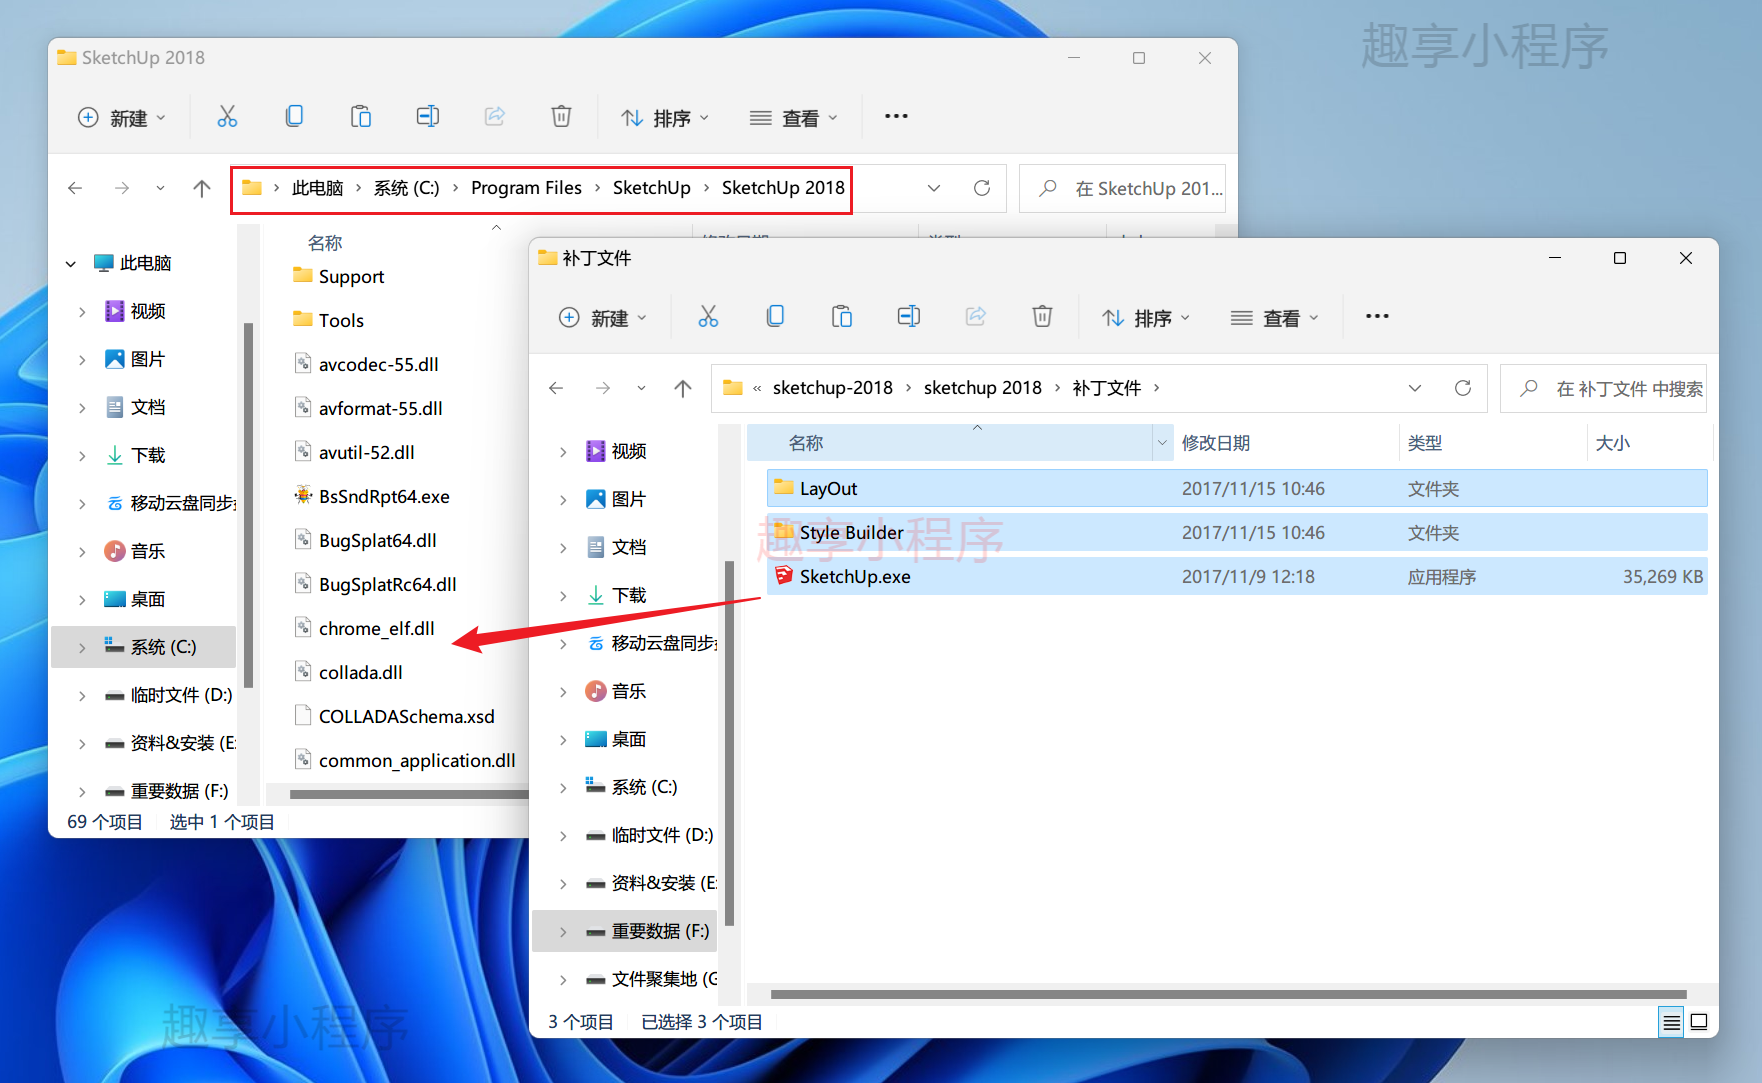The height and width of the screenshot is (1083, 1762).
Task: Expand address history dropdown in 补丁文件 window
Action: 1415,388
